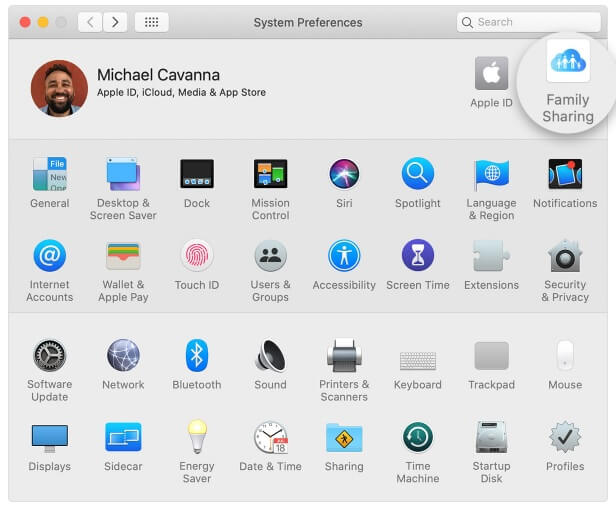Click the forward navigation arrow
This screenshot has height=510, width=616.
pos(115,22)
